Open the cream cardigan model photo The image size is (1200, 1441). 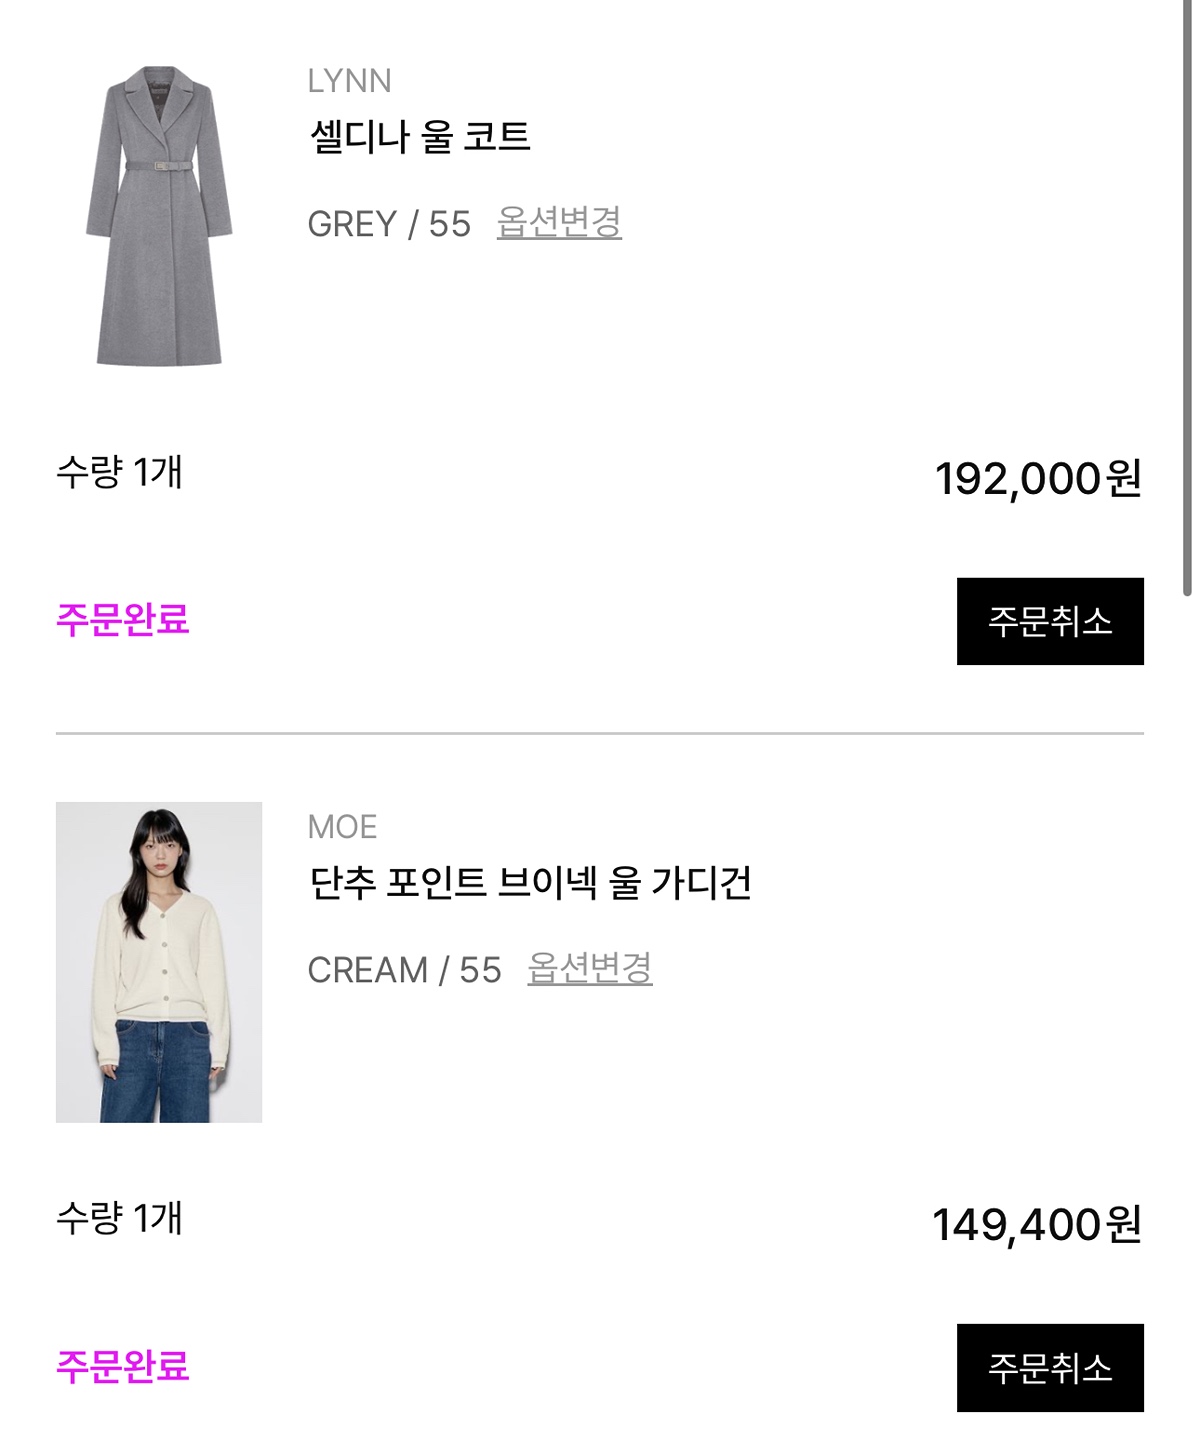[x=159, y=962]
